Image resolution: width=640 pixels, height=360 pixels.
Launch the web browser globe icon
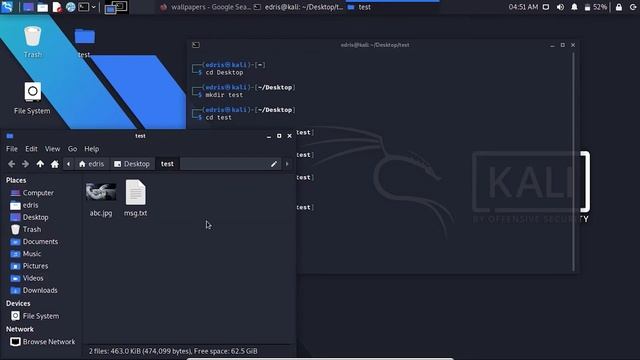tap(71, 7)
